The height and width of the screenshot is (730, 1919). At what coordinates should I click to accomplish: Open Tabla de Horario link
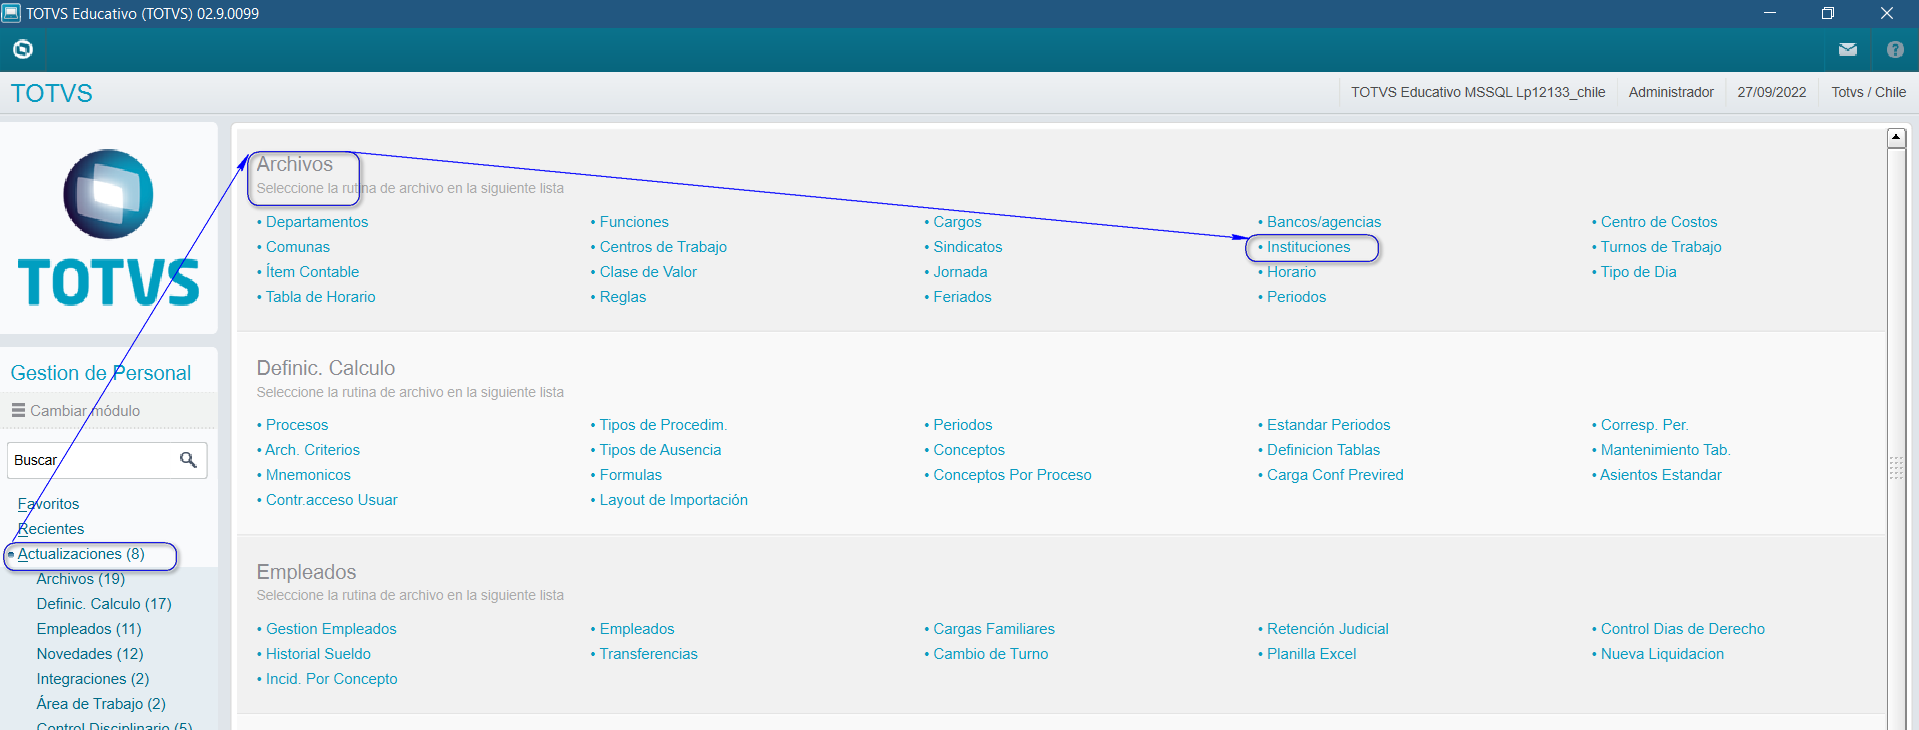(x=320, y=297)
